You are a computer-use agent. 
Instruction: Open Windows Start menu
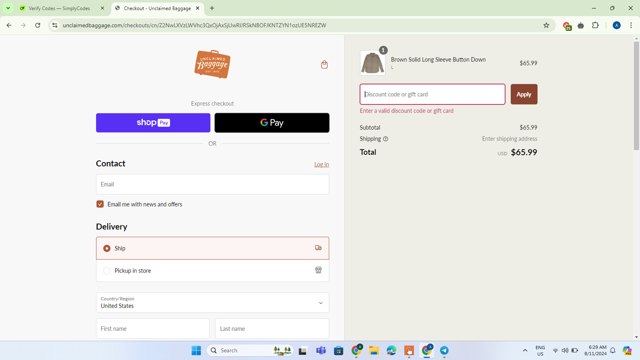196,350
